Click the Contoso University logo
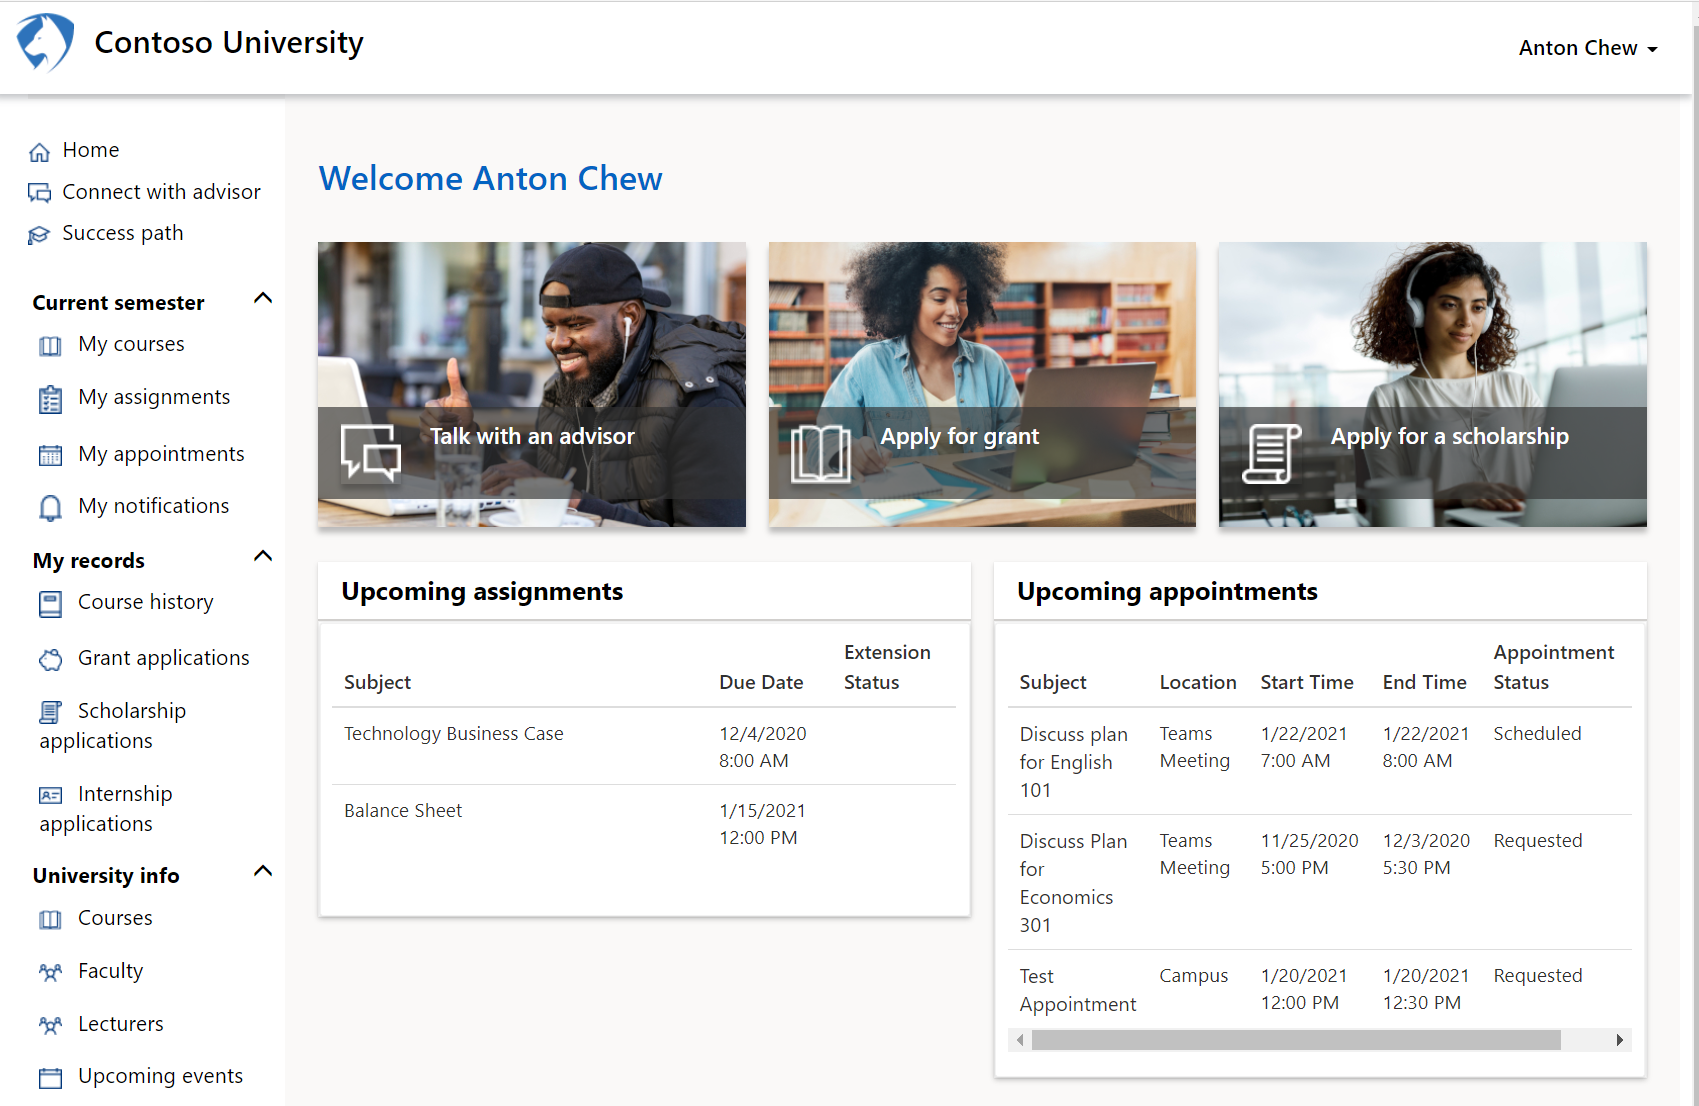1699x1106 pixels. click(x=44, y=42)
